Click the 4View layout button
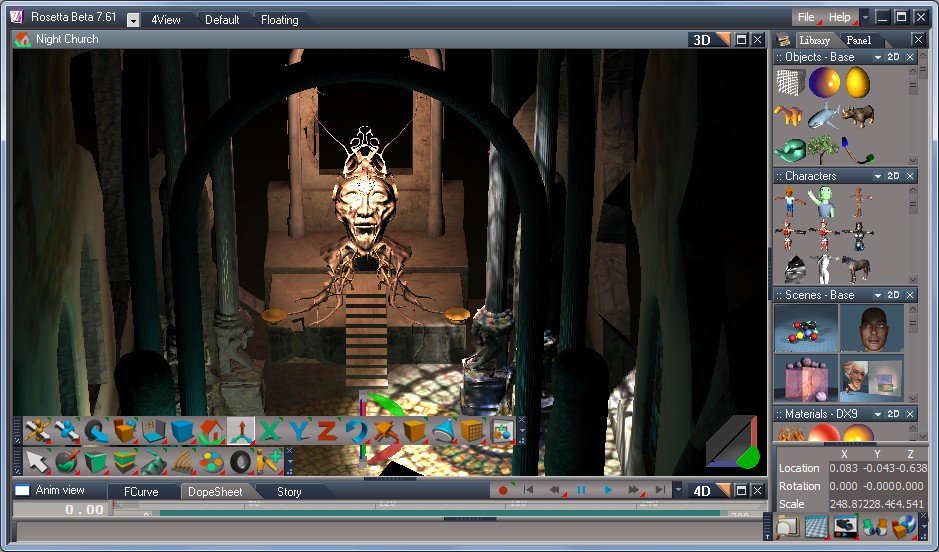The width and height of the screenshot is (939, 552). click(x=167, y=19)
